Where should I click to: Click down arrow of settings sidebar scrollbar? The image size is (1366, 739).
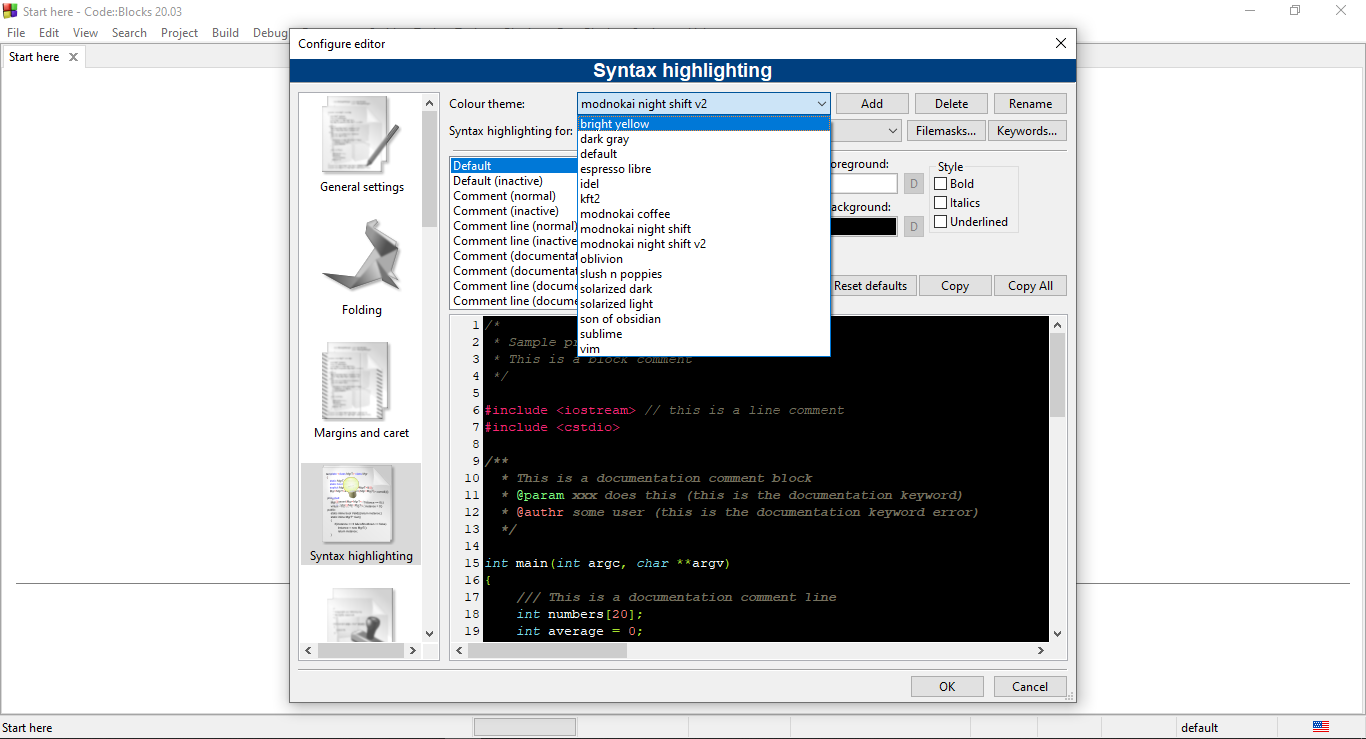(x=430, y=633)
